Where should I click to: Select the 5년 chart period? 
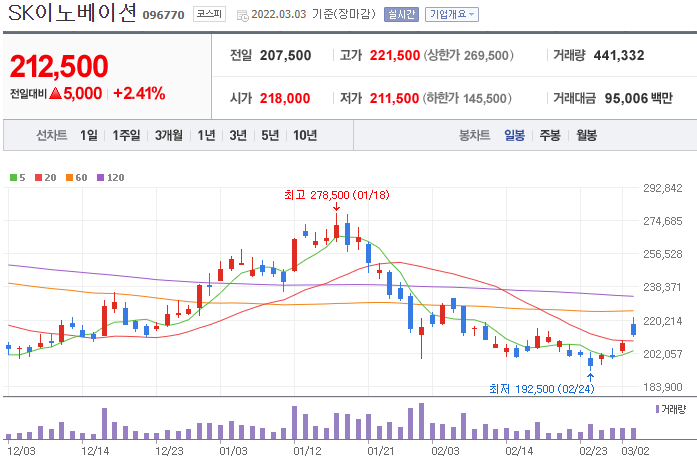[x=270, y=135]
